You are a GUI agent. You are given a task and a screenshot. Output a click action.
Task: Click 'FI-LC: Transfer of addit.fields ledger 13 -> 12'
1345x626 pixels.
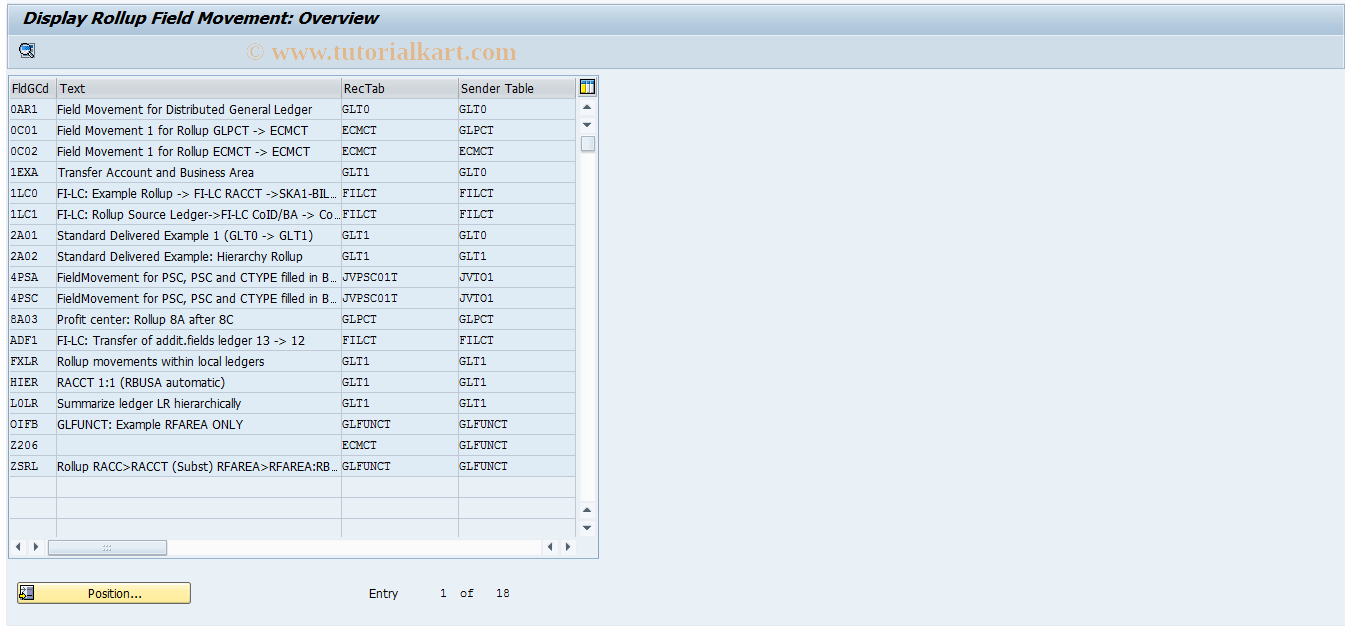(181, 340)
